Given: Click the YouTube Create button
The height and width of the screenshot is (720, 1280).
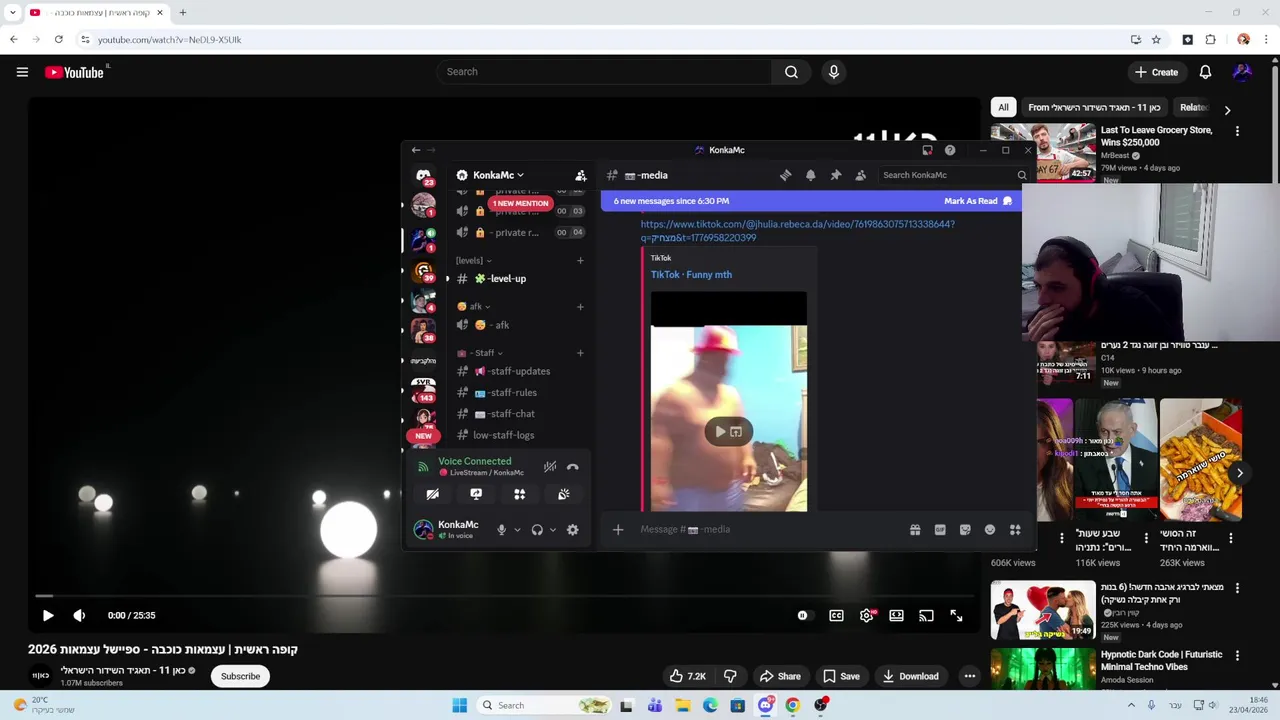Looking at the screenshot, I should click(1156, 72).
